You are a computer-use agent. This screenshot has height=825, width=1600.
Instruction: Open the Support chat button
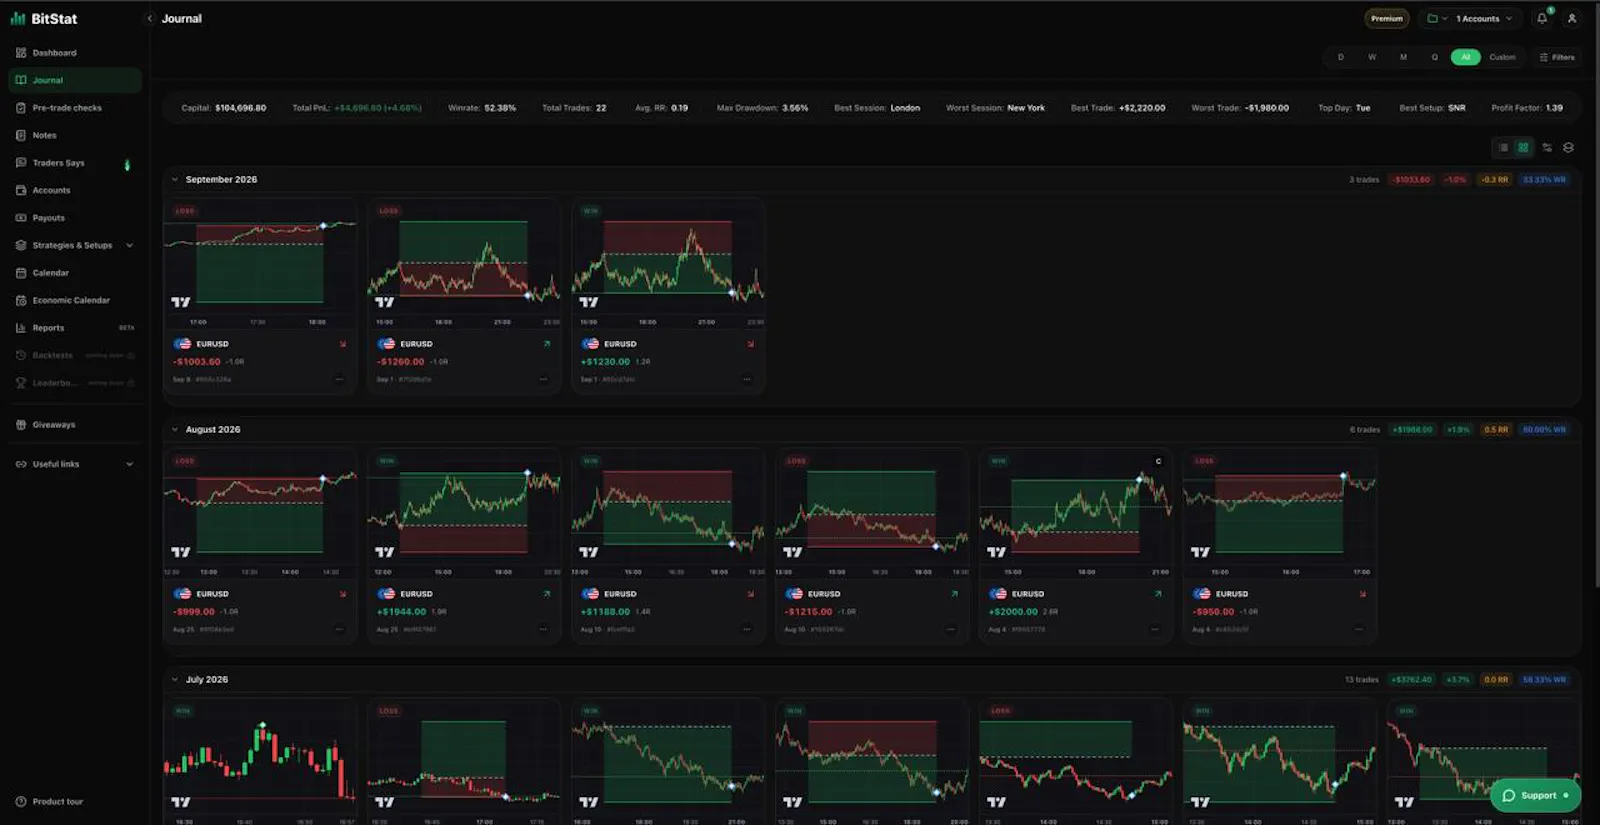1535,796
